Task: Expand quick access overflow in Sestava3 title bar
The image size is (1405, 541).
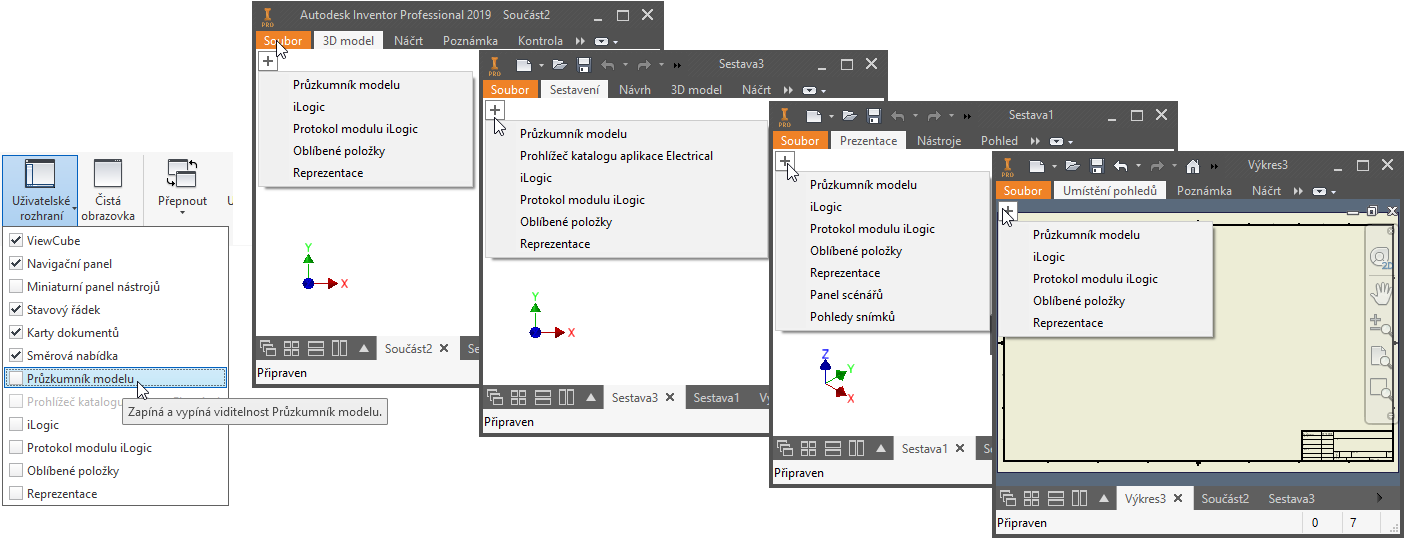Action: point(678,65)
